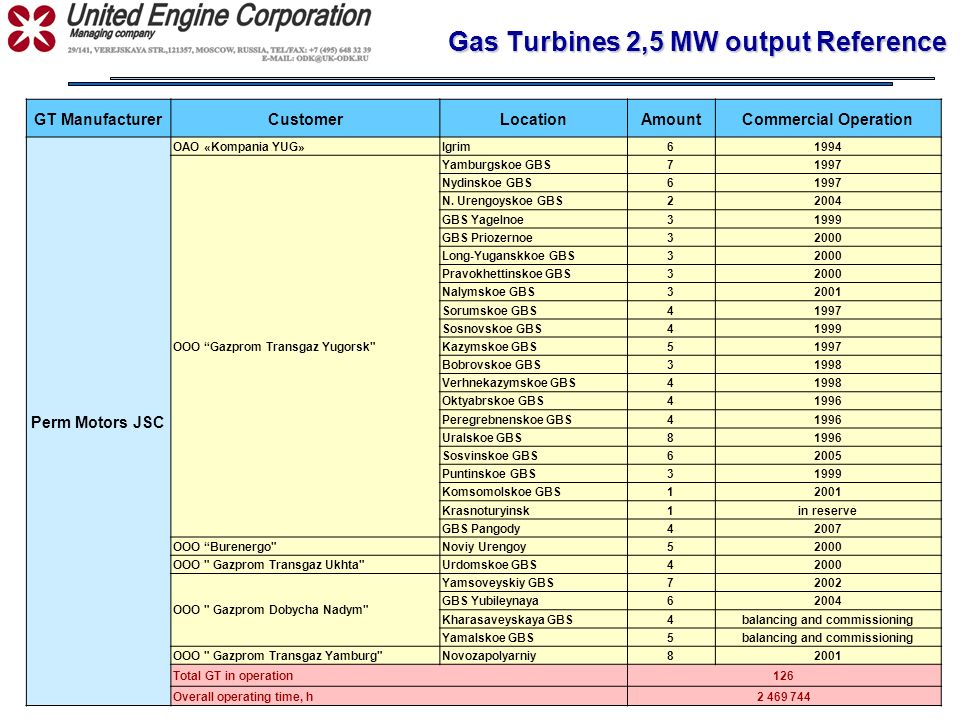Select 'balancing and commissioning' in Yamalskoe row

828,637
